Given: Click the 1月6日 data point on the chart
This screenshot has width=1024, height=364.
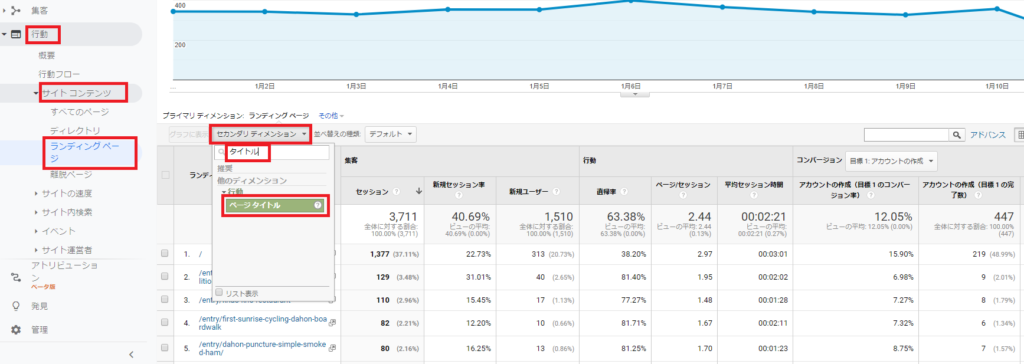Looking at the screenshot, I should point(631,1).
